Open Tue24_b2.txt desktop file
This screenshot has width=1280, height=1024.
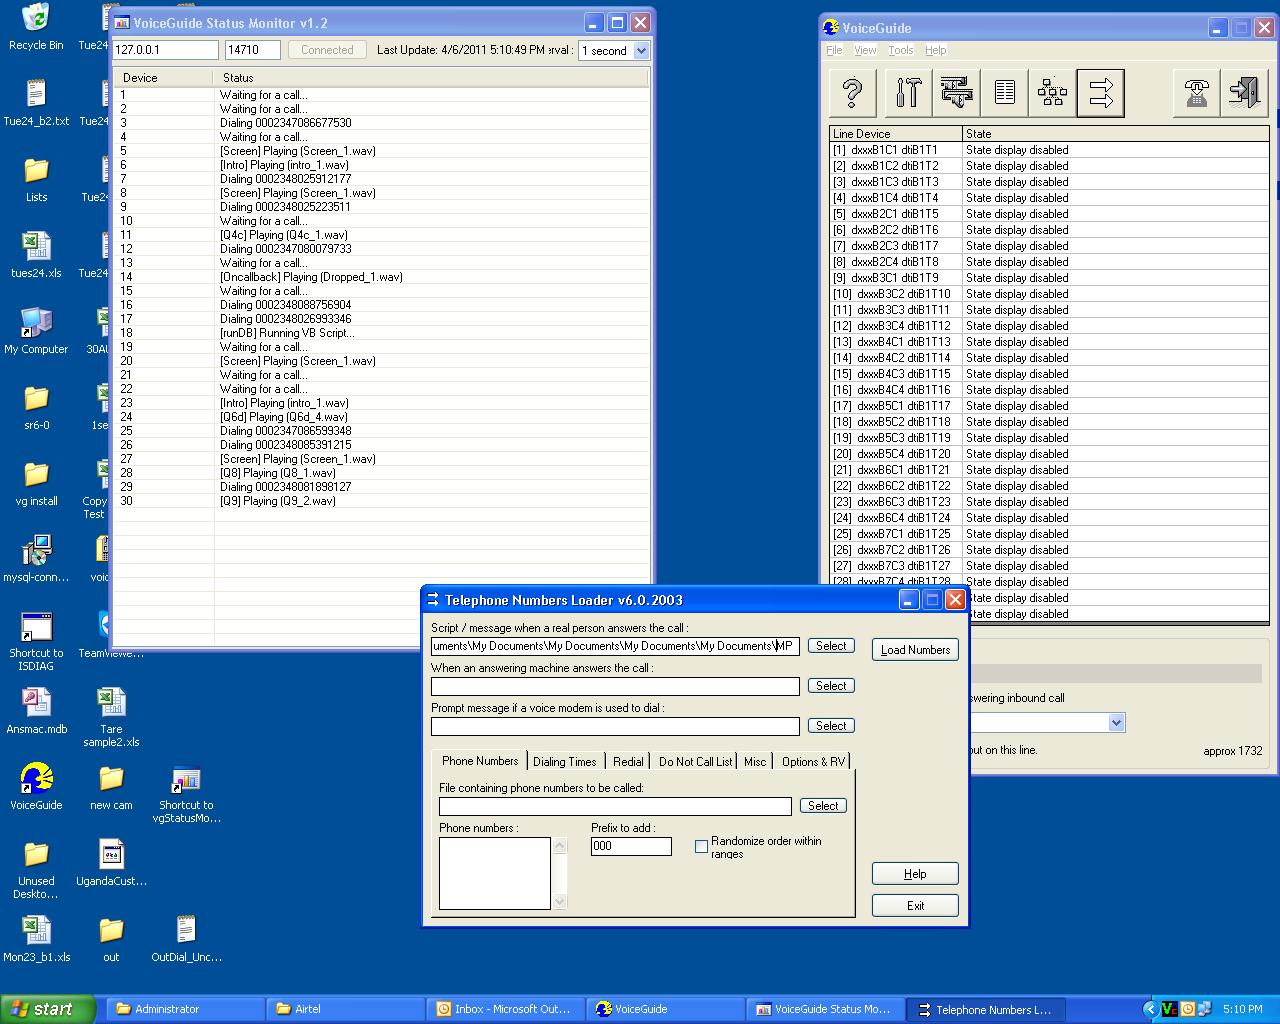pyautogui.click(x=36, y=103)
